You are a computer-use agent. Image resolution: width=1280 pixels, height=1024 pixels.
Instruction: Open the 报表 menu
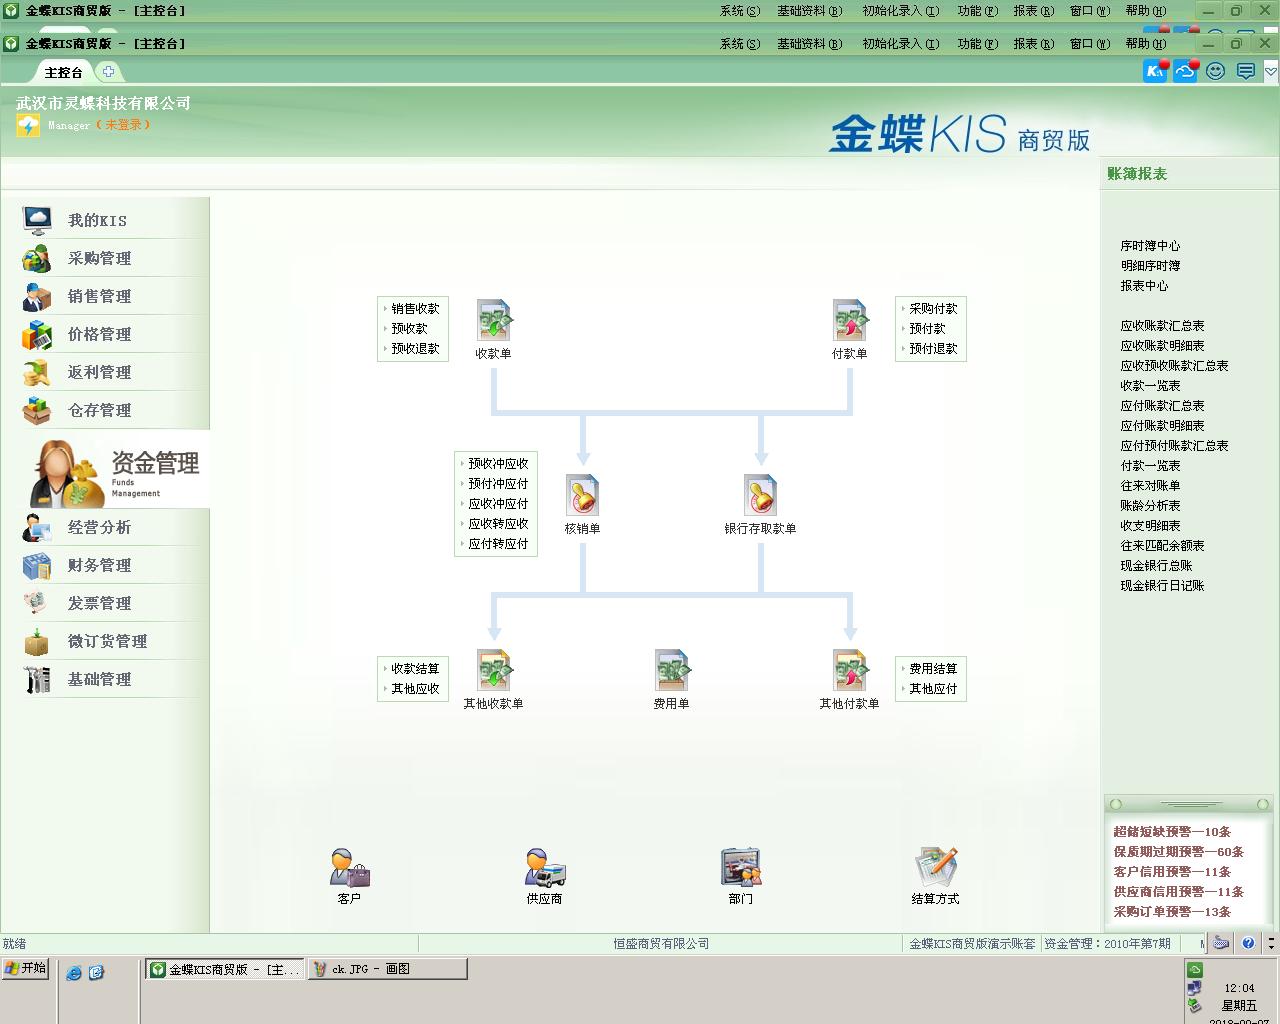1034,43
